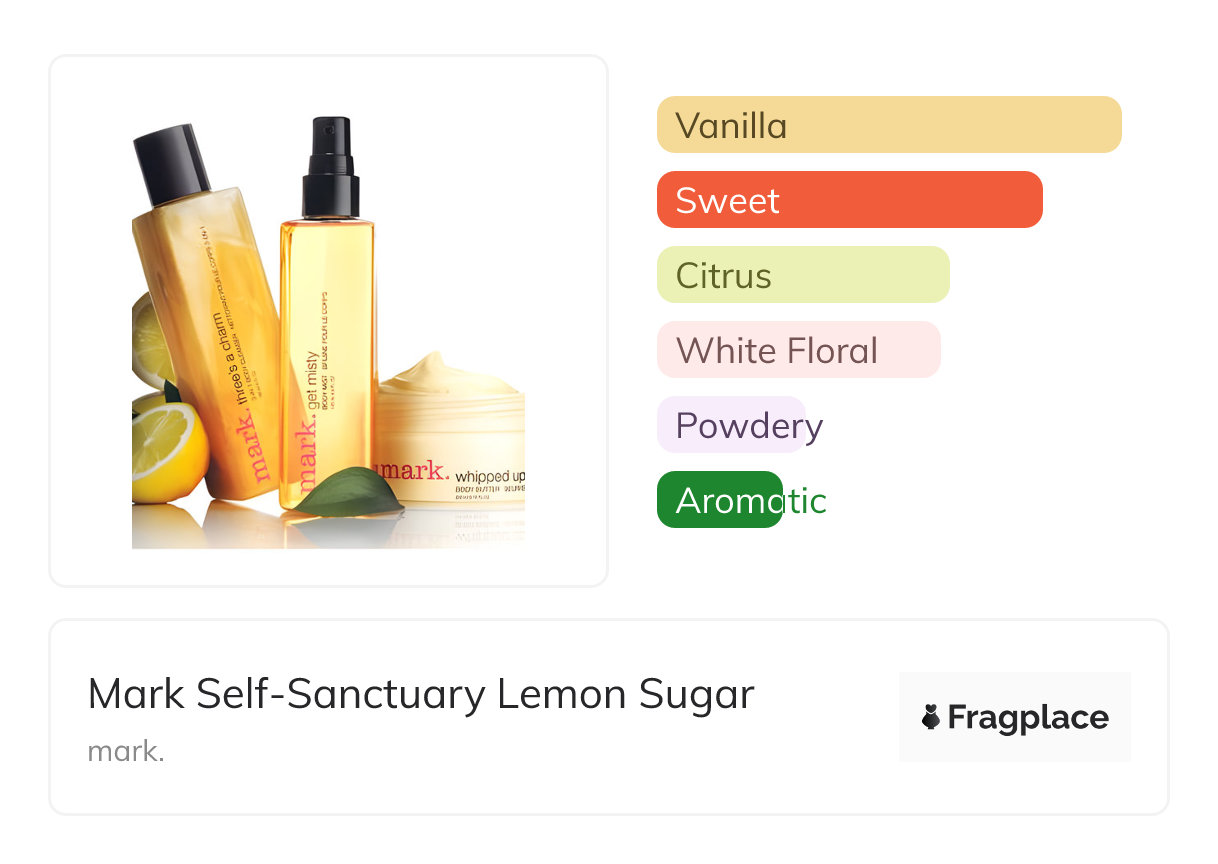Click the Fragplace logo text
Viewport: 1218px width, 864px height.
coord(1027,717)
